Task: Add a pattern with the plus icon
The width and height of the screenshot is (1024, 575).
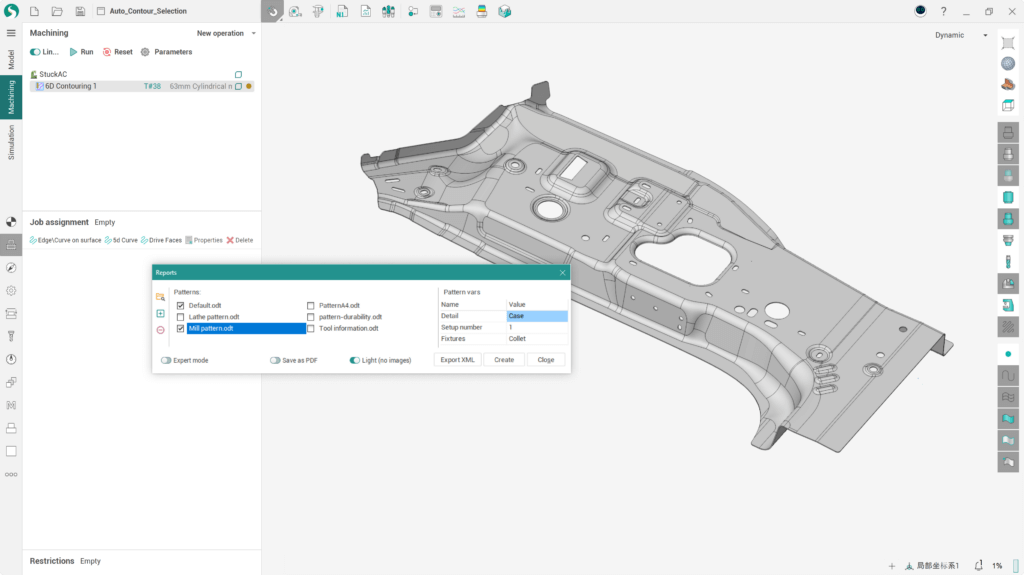Action: click(160, 314)
